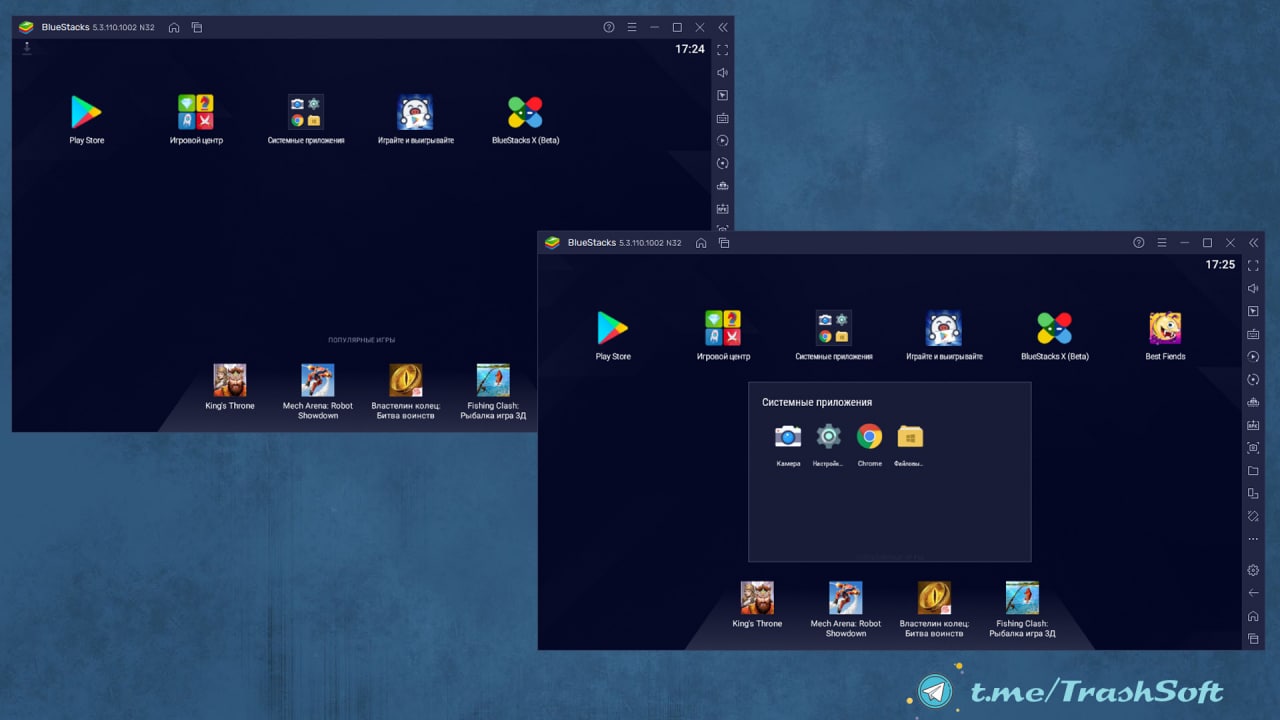Launch Fishing Clash in front window
Viewport: 1280px width, 720px height.
tap(1022, 597)
